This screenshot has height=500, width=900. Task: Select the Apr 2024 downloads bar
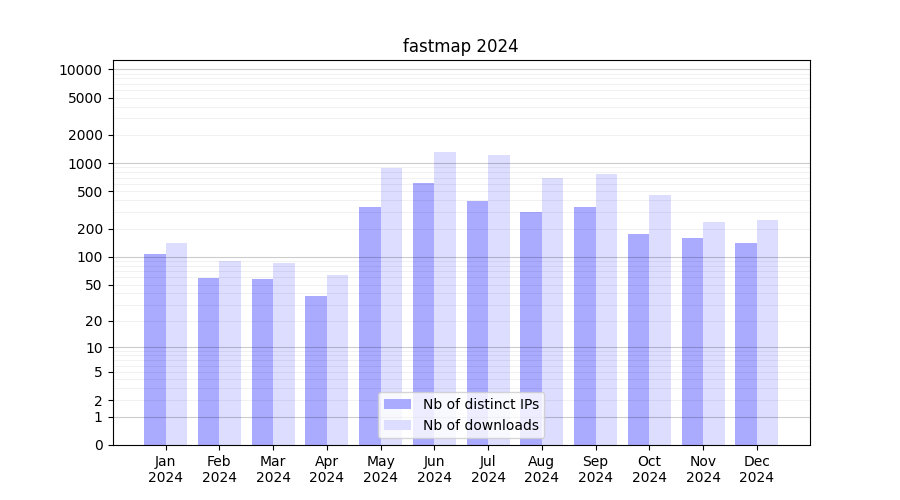click(338, 360)
